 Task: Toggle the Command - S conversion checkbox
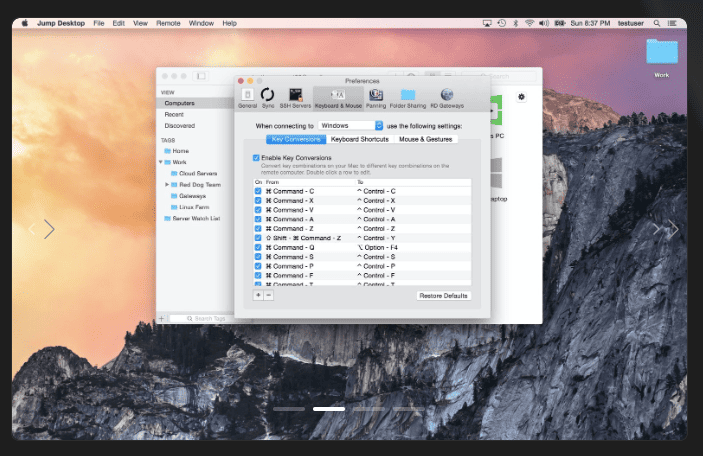click(x=258, y=257)
